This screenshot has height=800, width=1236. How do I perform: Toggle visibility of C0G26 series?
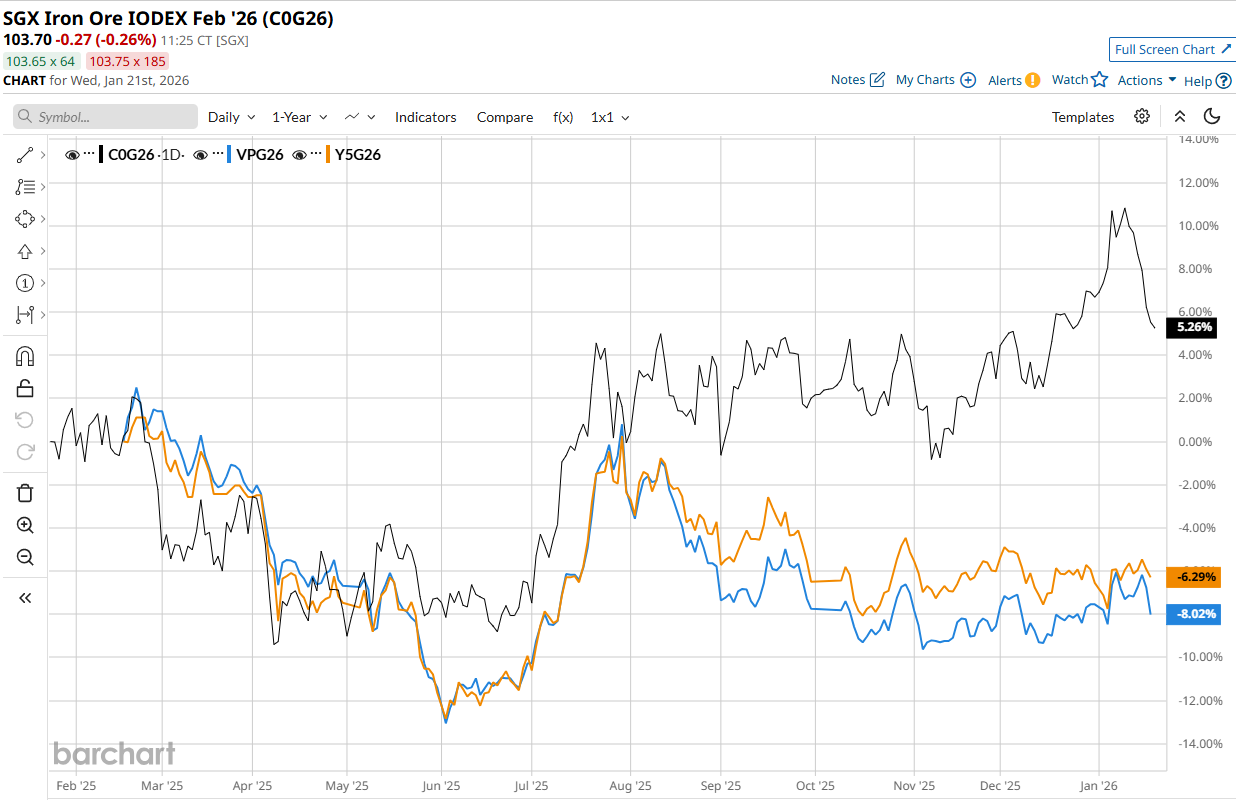tap(72, 155)
